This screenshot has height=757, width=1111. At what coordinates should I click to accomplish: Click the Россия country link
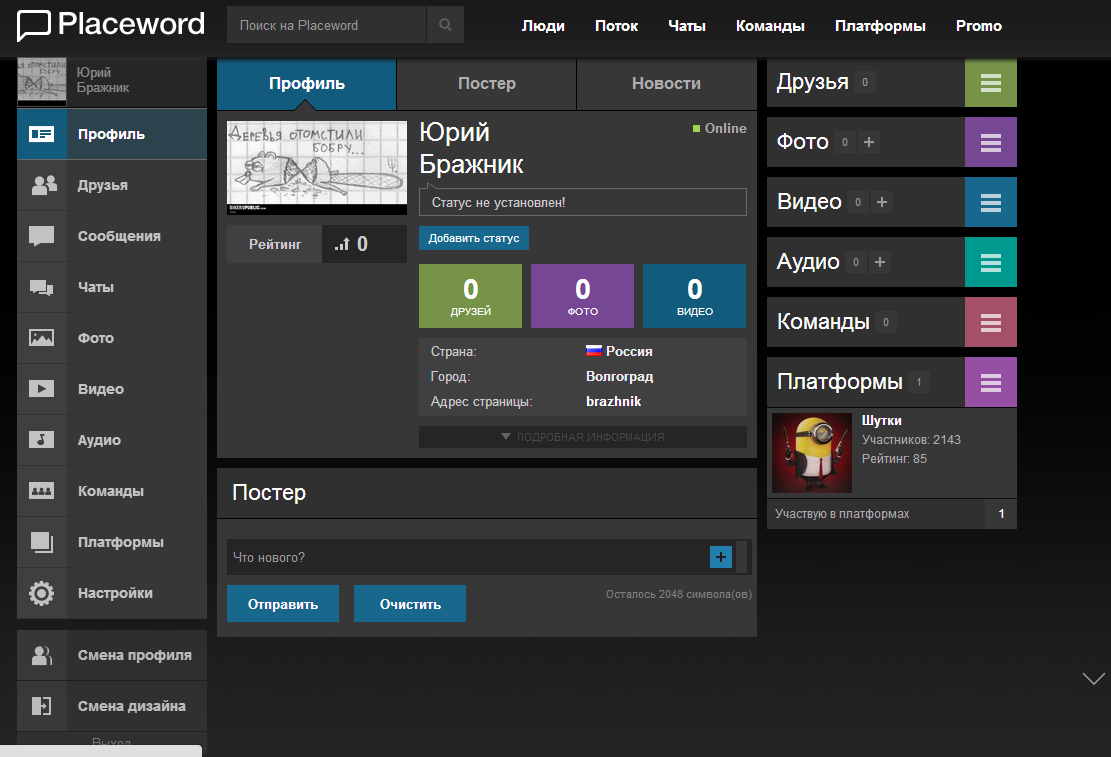click(x=629, y=351)
